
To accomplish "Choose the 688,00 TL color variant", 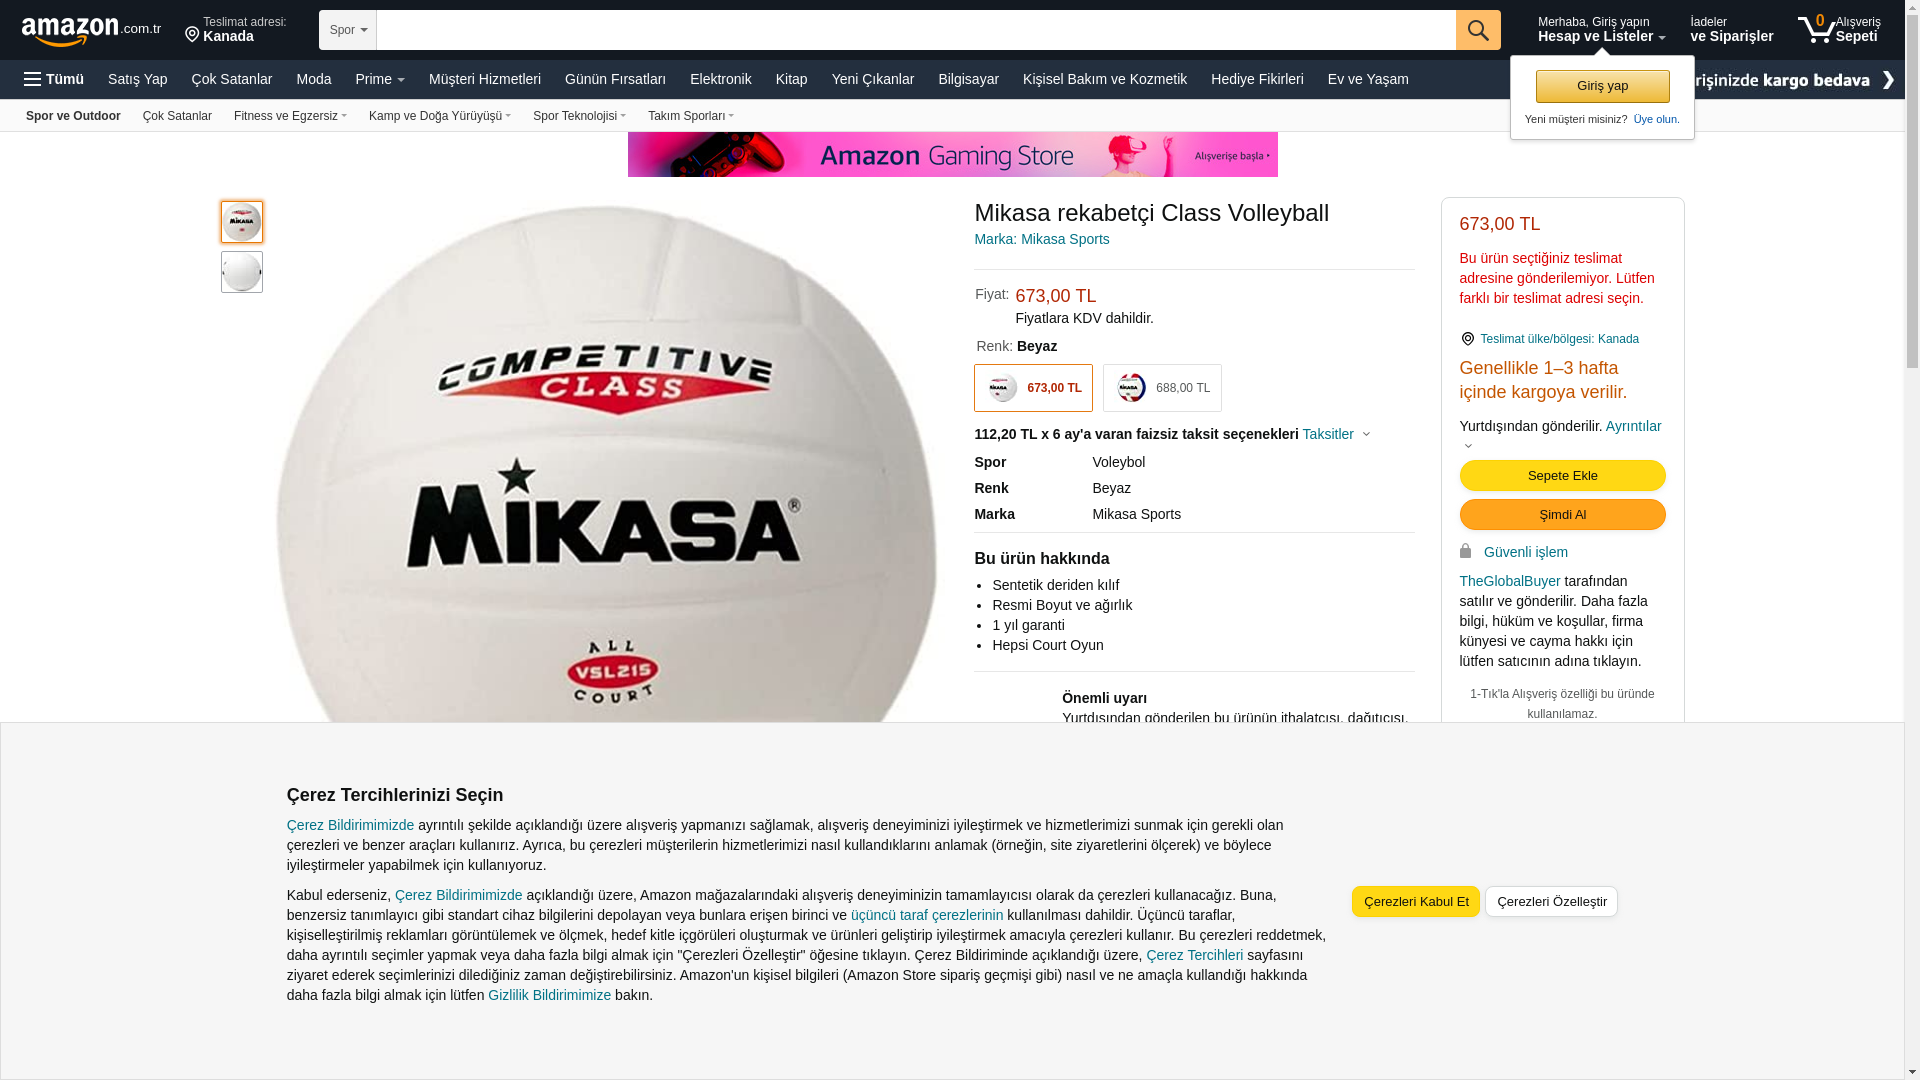I will pyautogui.click(x=1162, y=388).
